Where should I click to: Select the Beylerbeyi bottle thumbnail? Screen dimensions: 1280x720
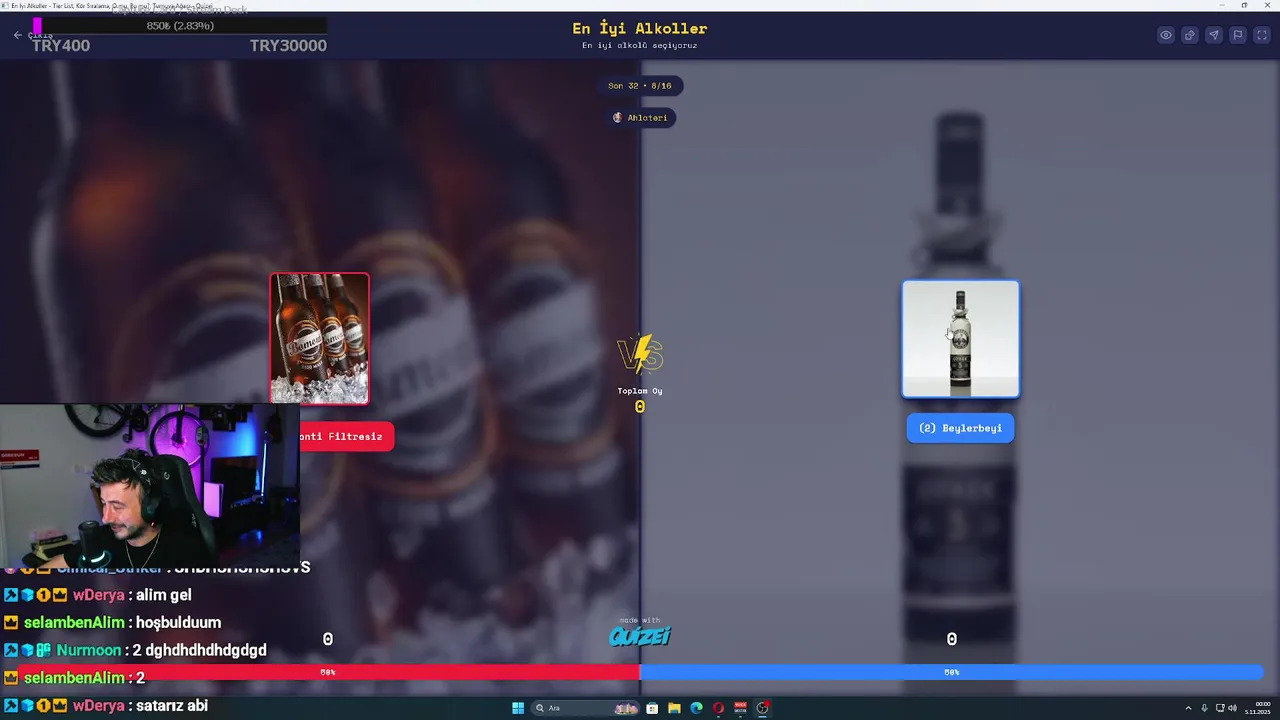coord(961,339)
